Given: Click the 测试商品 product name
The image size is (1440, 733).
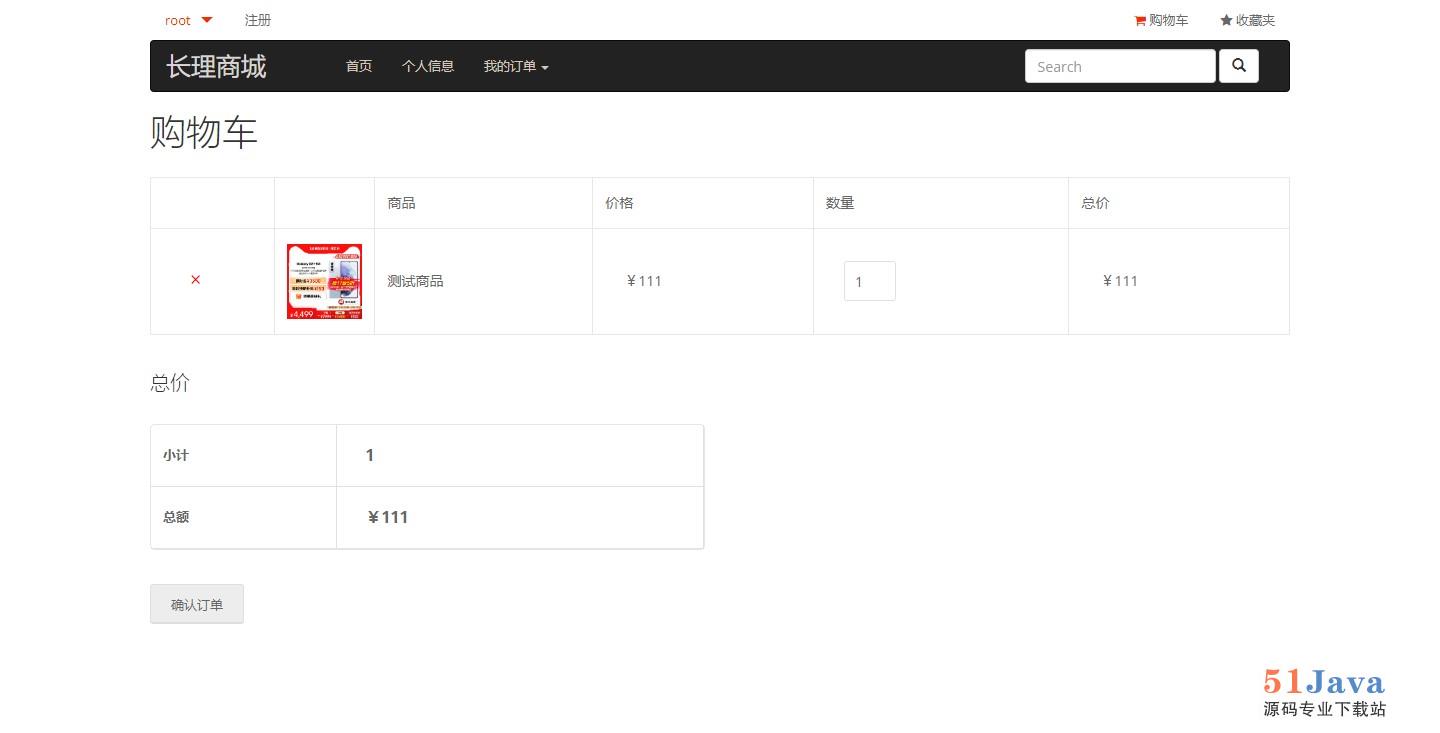Looking at the screenshot, I should [x=415, y=281].
